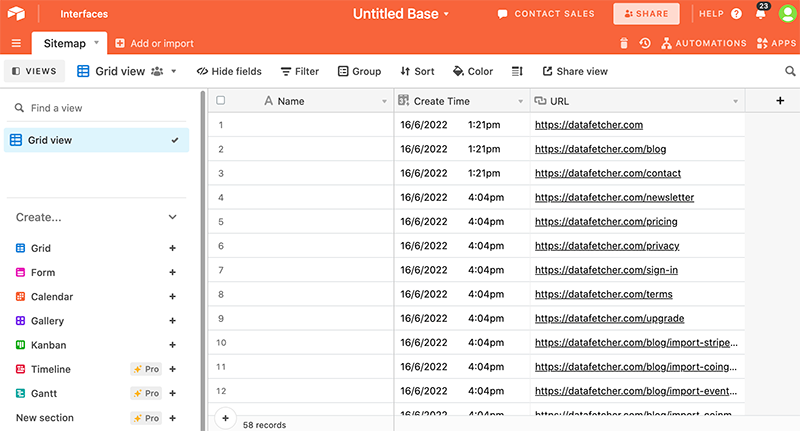Screen dimensions: 800x431
Task: Select Grid view in the sidebar
Action: point(96,140)
